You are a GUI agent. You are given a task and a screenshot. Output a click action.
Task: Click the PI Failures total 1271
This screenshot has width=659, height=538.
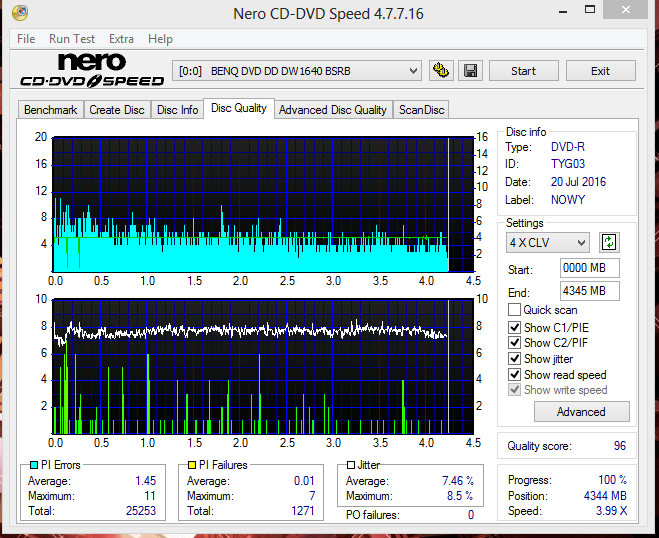[303, 511]
